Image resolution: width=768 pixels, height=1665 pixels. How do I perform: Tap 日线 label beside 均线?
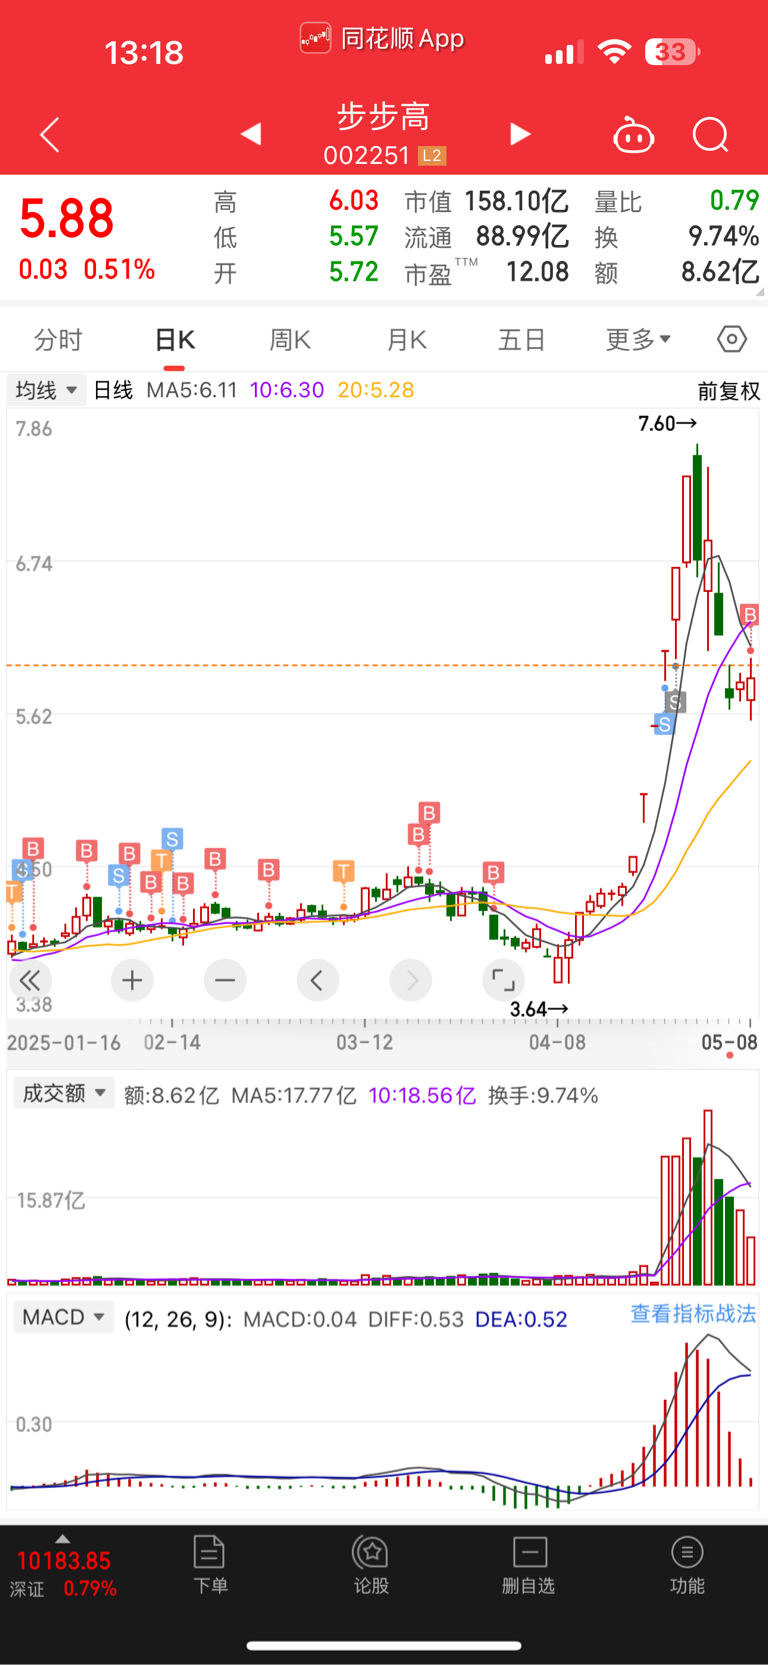coord(113,390)
